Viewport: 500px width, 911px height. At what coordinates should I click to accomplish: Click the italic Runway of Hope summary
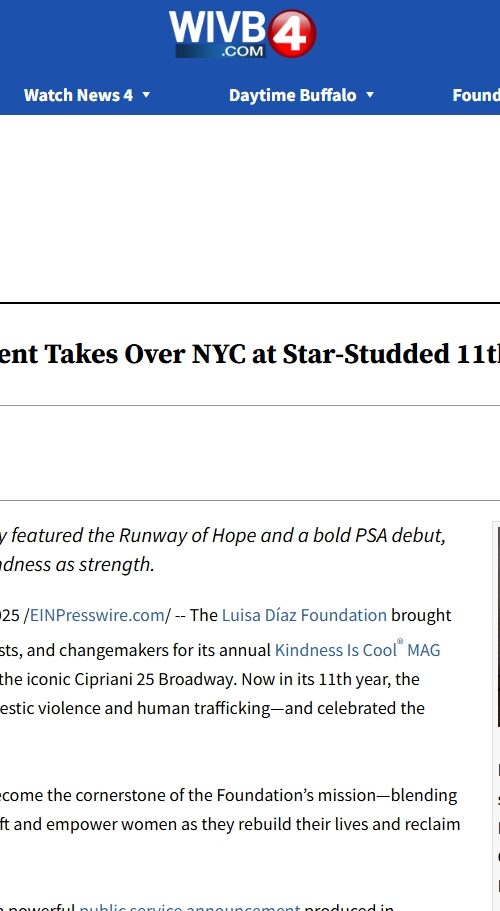click(x=223, y=550)
